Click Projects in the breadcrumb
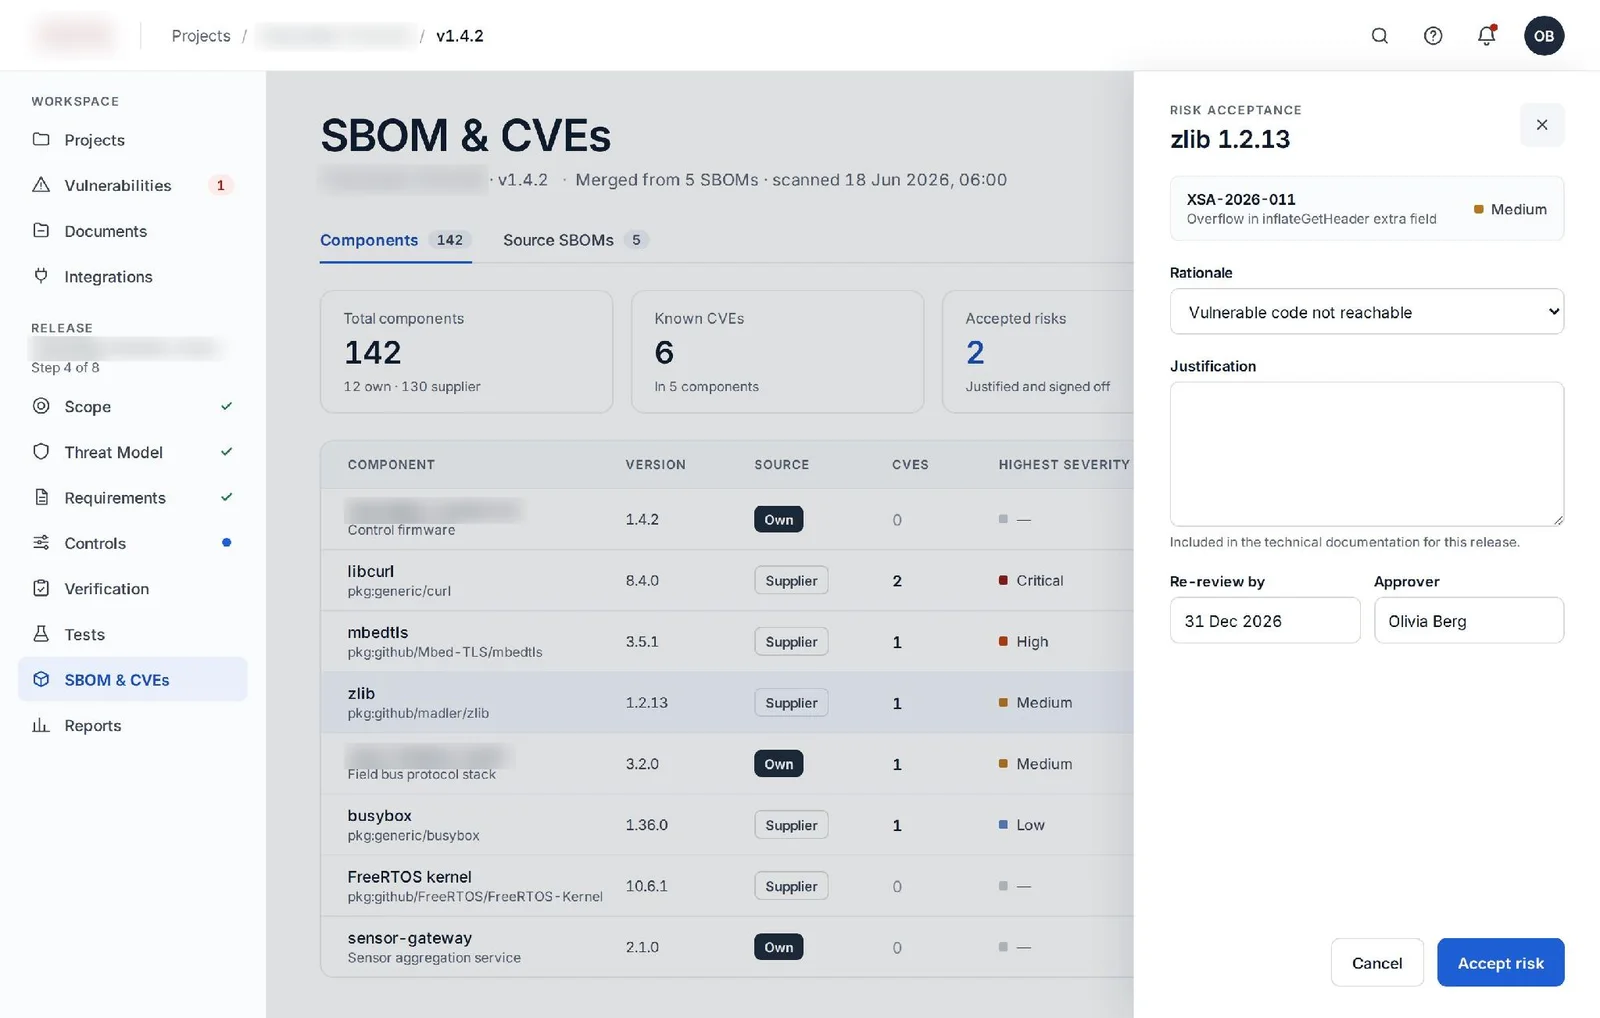 click(201, 36)
